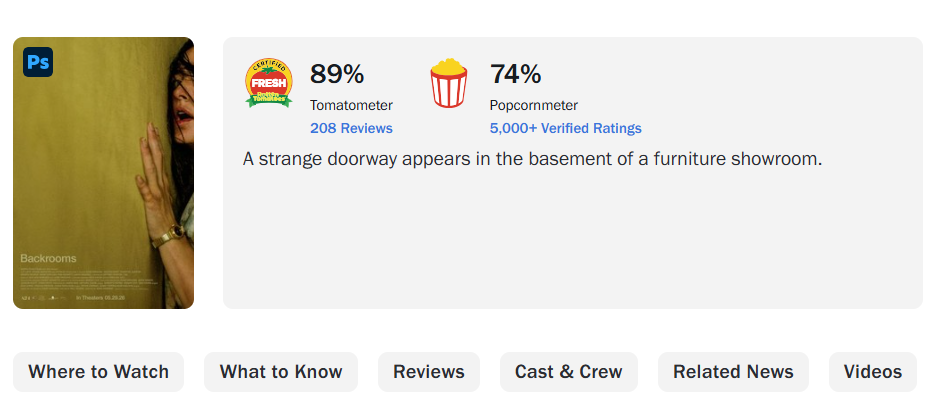This screenshot has width=946, height=401.
Task: Open the Reviews section button
Action: tap(429, 371)
